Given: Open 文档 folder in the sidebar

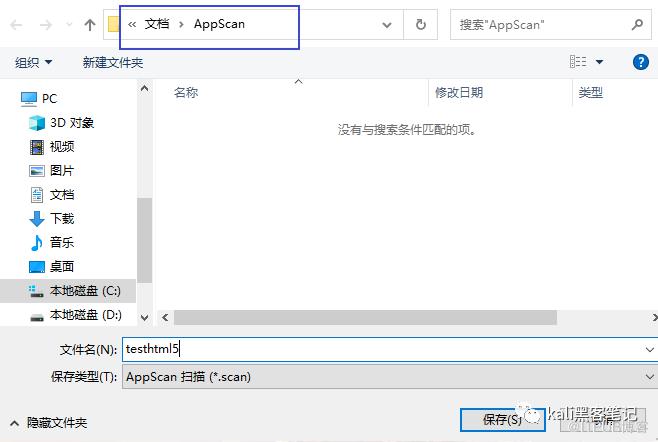Looking at the screenshot, I should (52, 195).
